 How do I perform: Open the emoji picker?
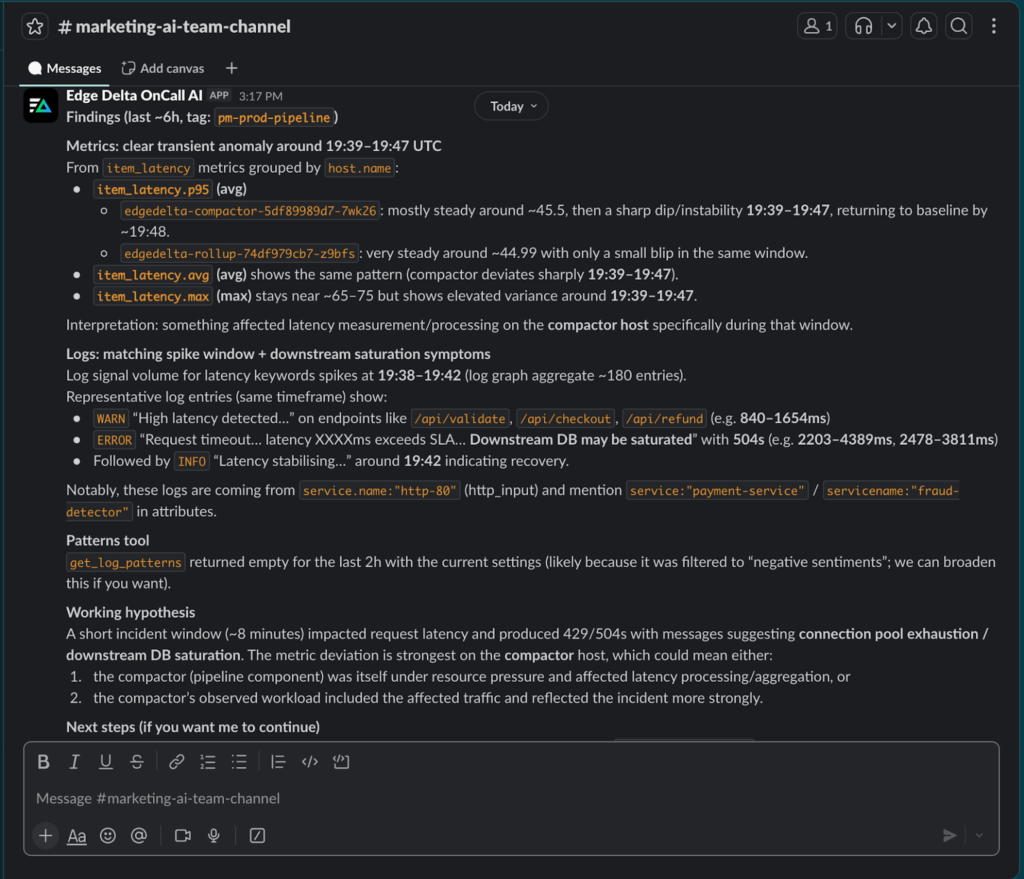tap(108, 836)
